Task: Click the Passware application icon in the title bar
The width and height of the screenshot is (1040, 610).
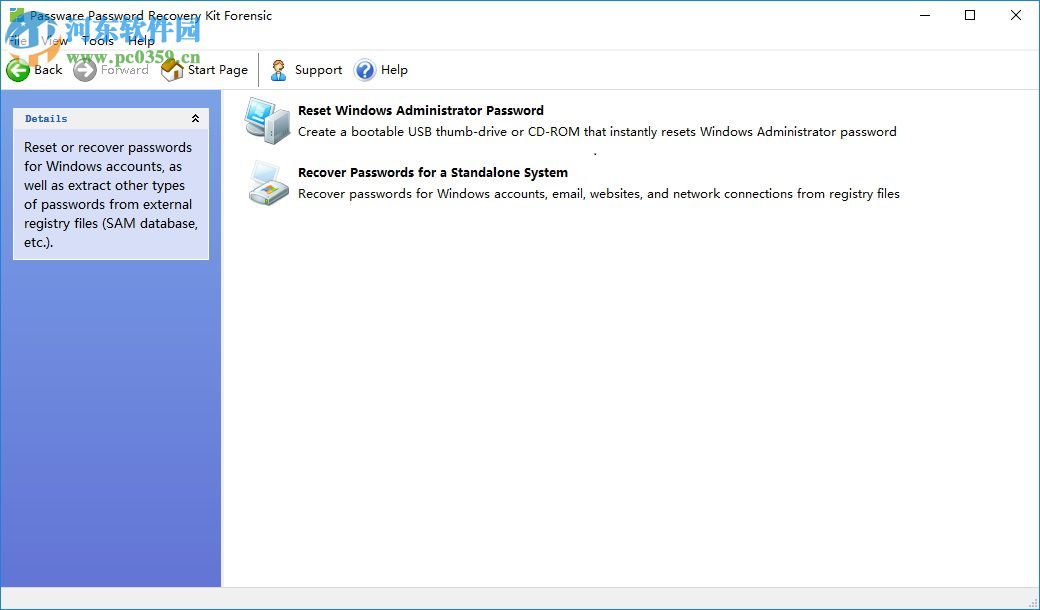Action: point(14,16)
